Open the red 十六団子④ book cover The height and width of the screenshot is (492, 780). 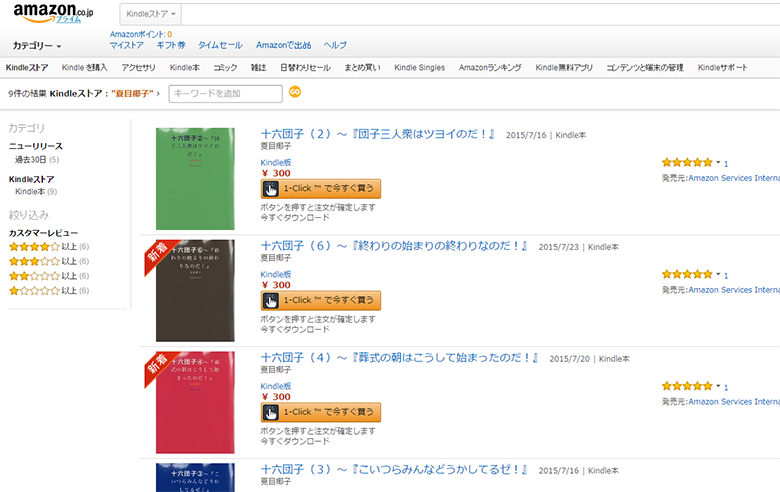click(x=195, y=403)
